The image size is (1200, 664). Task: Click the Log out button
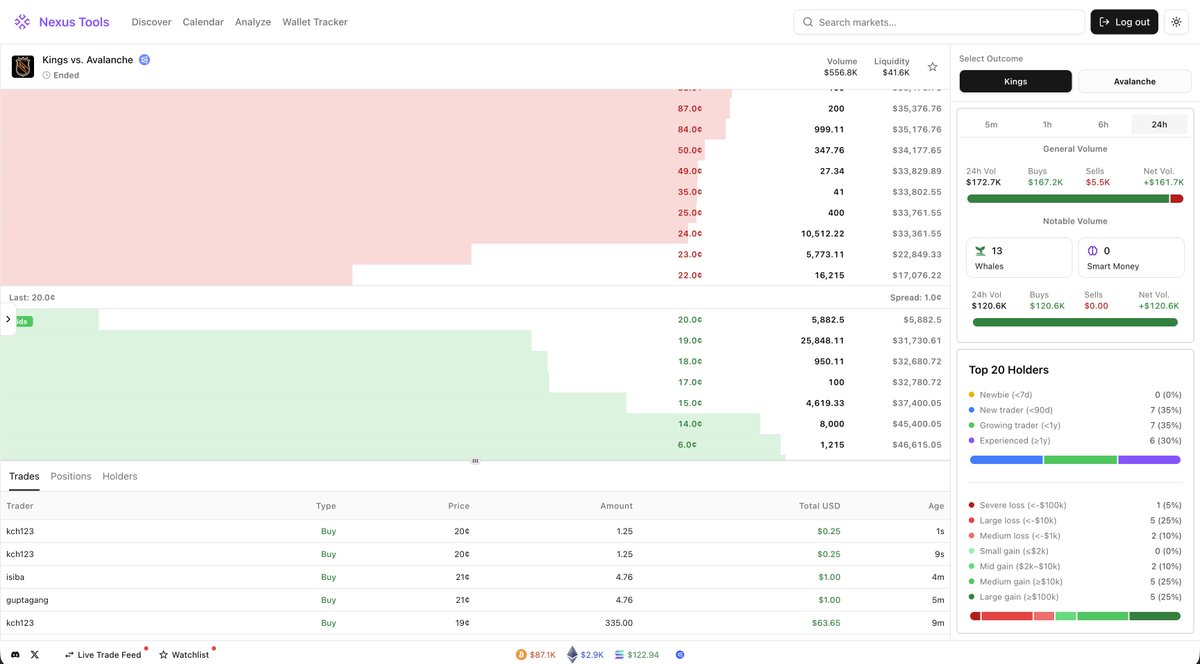coord(1124,22)
